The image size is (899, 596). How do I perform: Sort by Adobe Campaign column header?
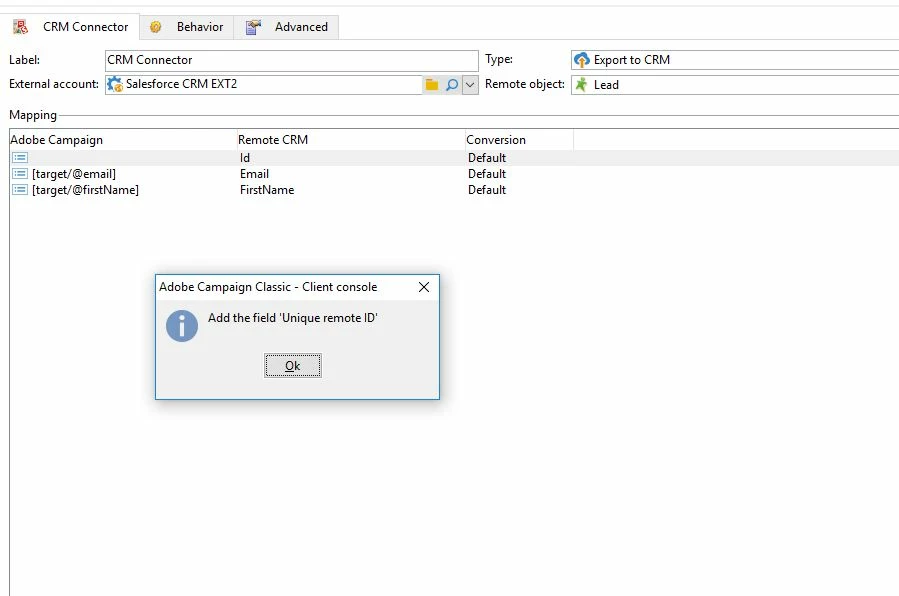click(x=123, y=140)
